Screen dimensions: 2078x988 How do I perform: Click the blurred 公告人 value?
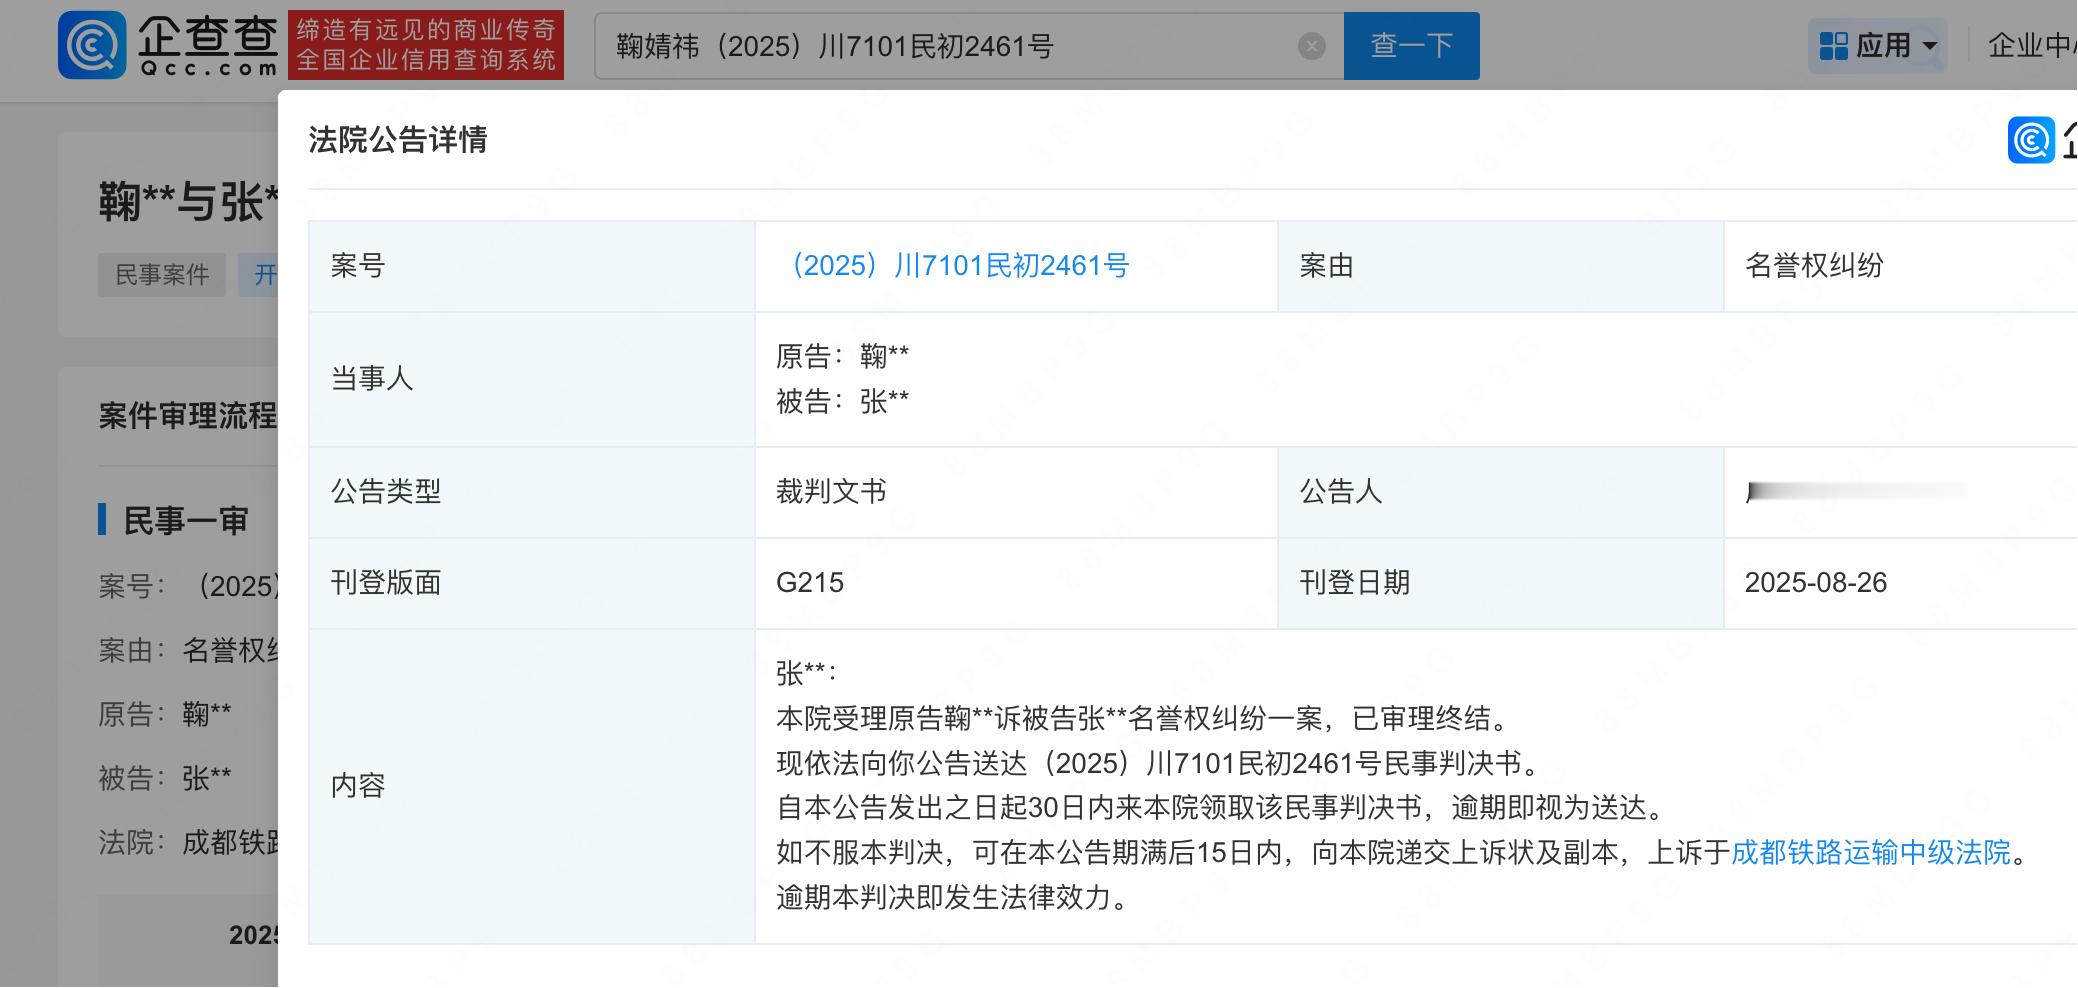1856,492
